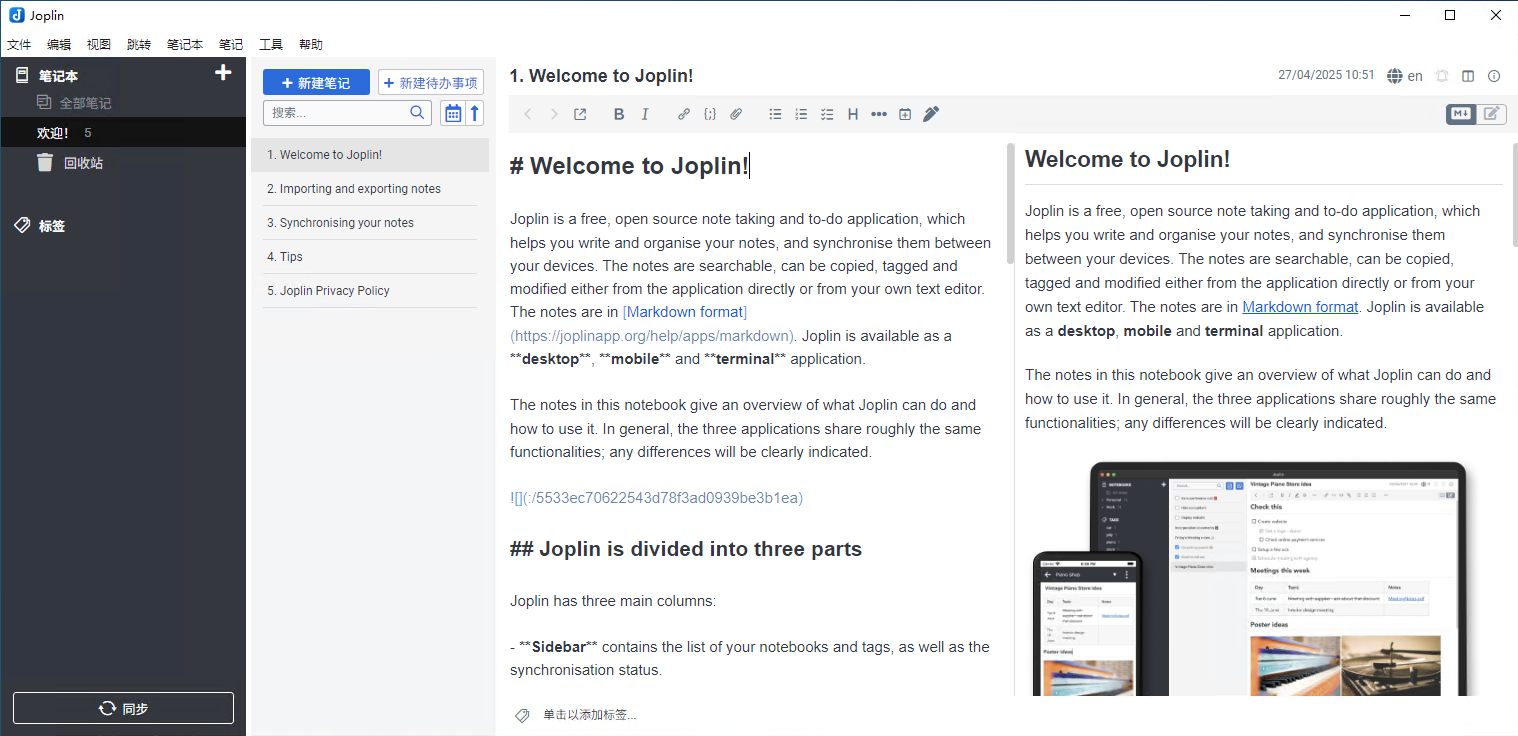The height and width of the screenshot is (736, 1518).
Task: Attach a file with paperclip icon
Action: [736, 114]
